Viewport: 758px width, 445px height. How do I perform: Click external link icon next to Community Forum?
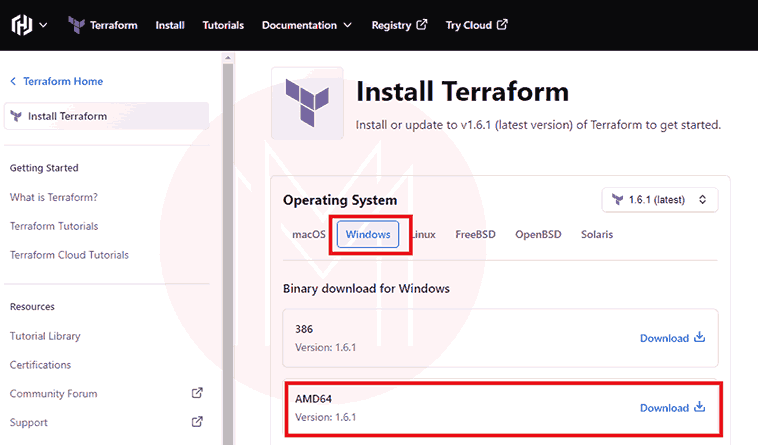tap(197, 393)
